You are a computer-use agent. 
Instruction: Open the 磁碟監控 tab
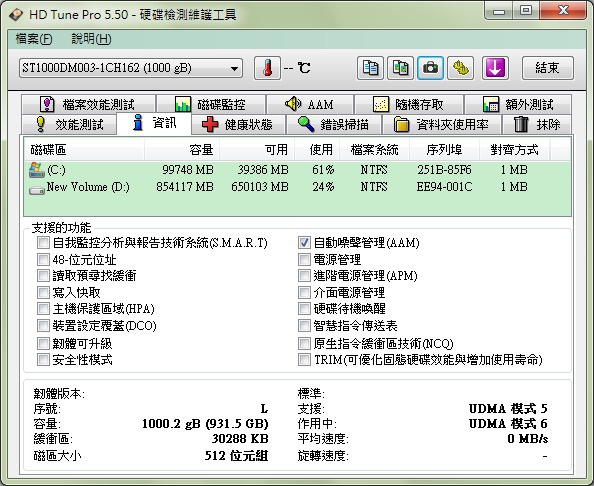point(211,104)
